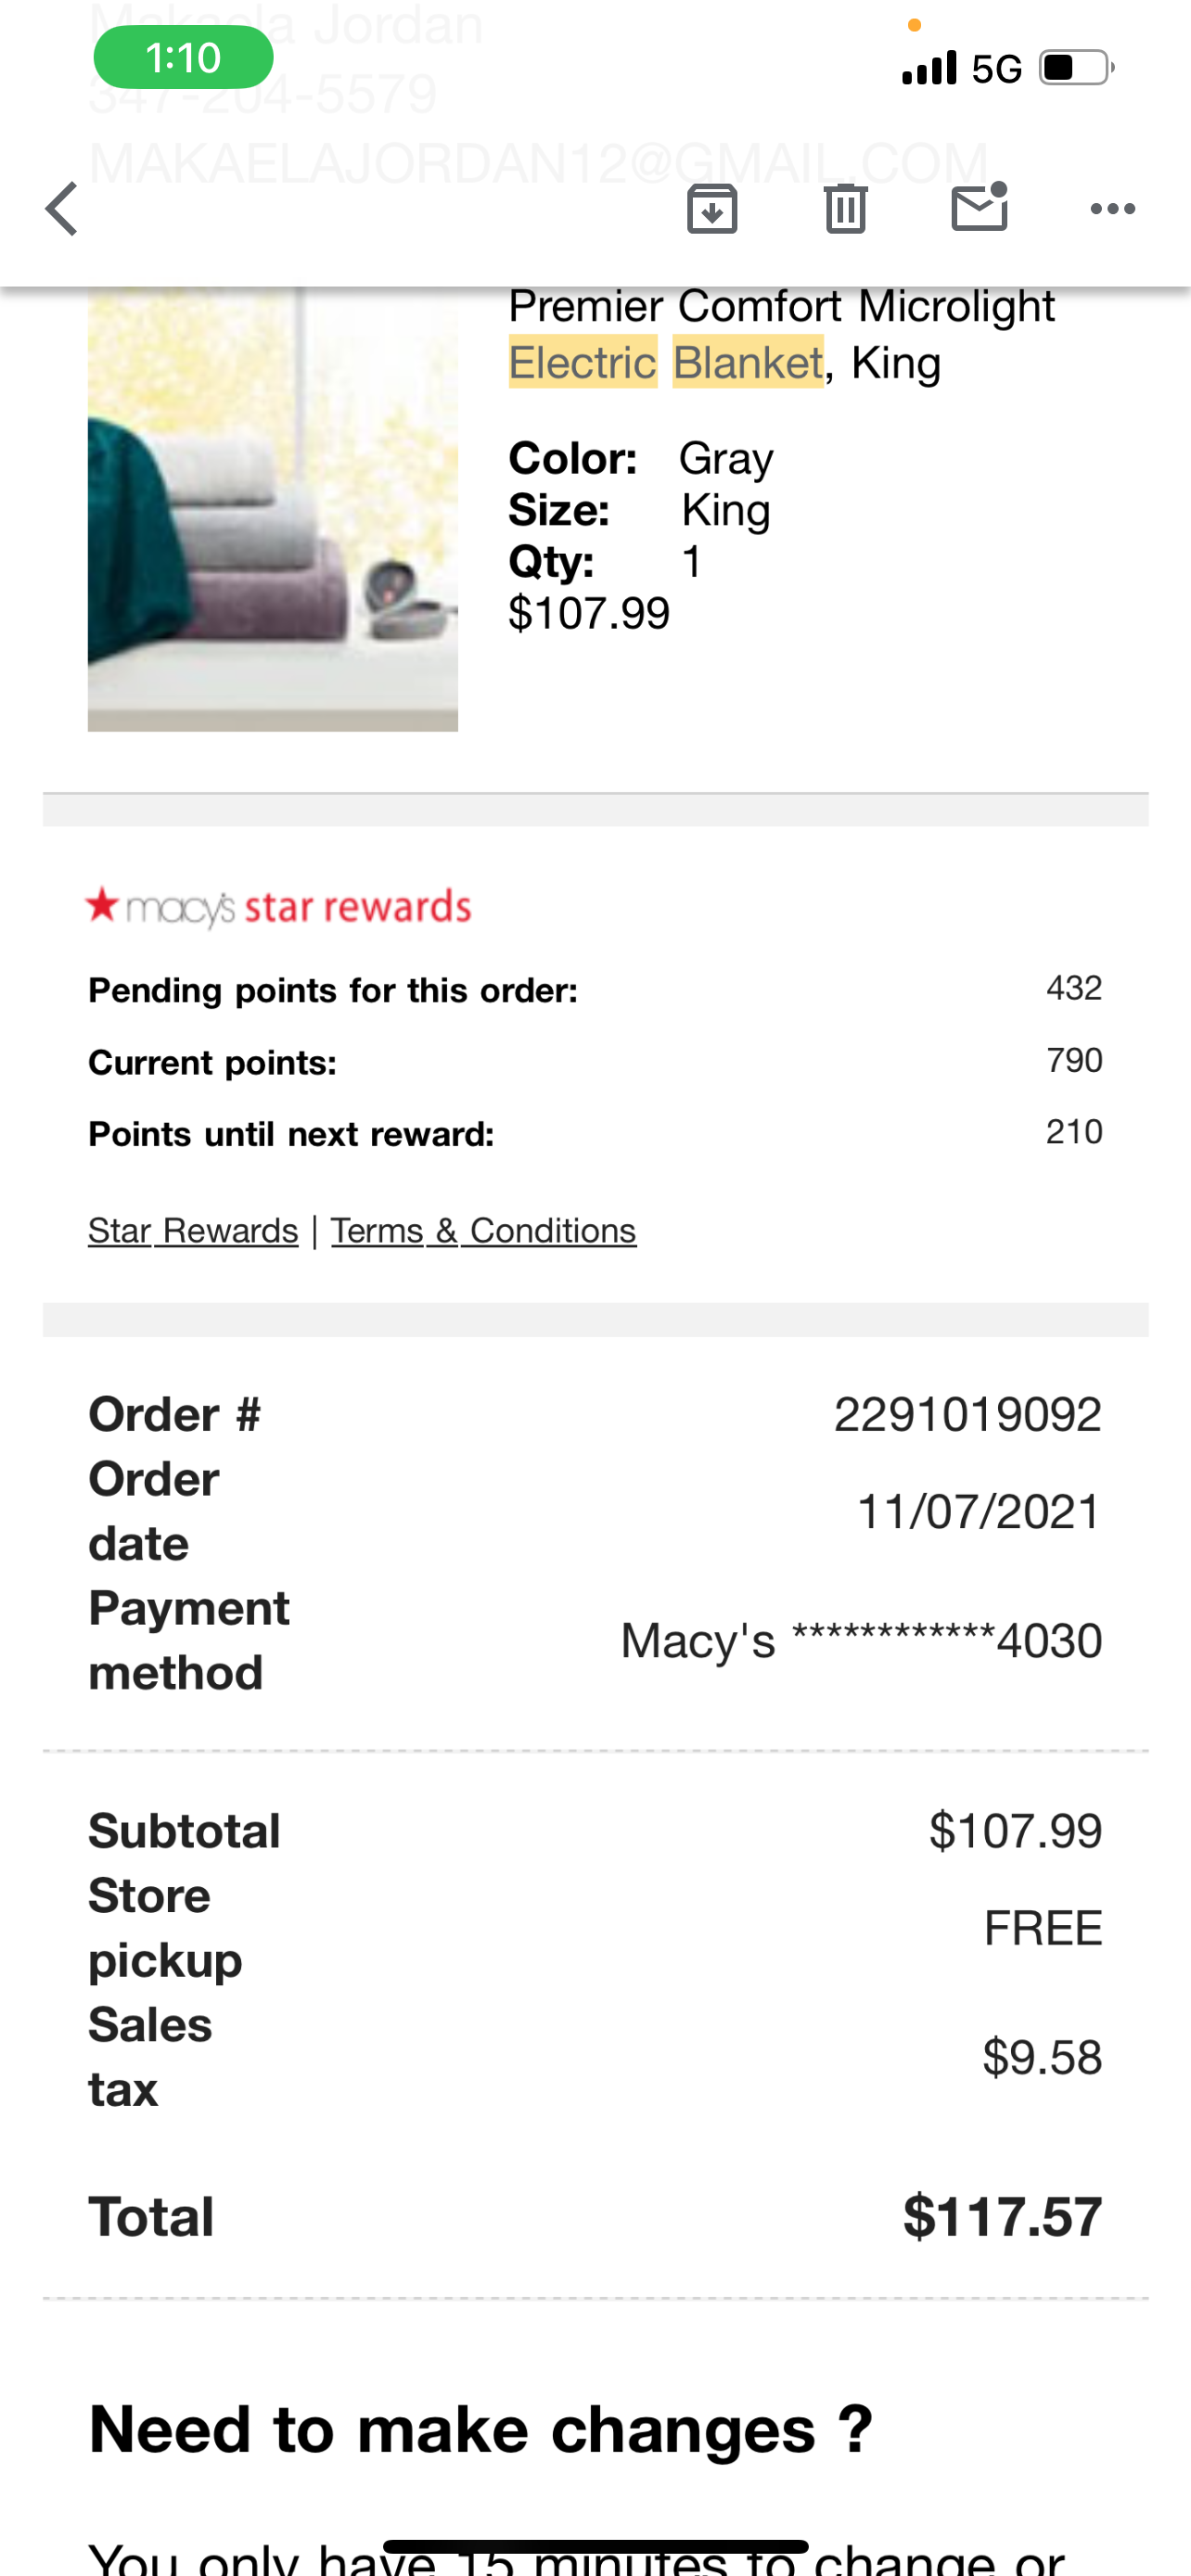Delete email using trash icon
Image resolution: width=1191 pixels, height=2576 pixels.
846,209
